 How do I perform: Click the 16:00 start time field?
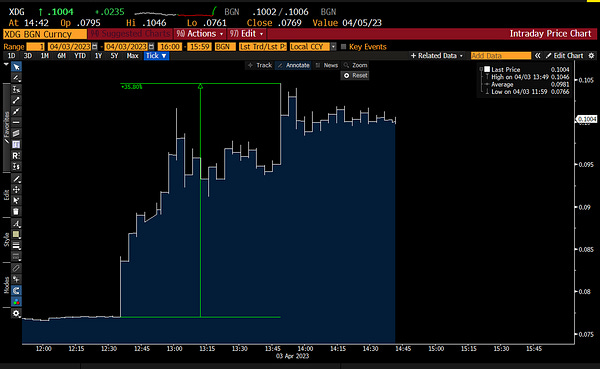pyautogui.click(x=170, y=47)
